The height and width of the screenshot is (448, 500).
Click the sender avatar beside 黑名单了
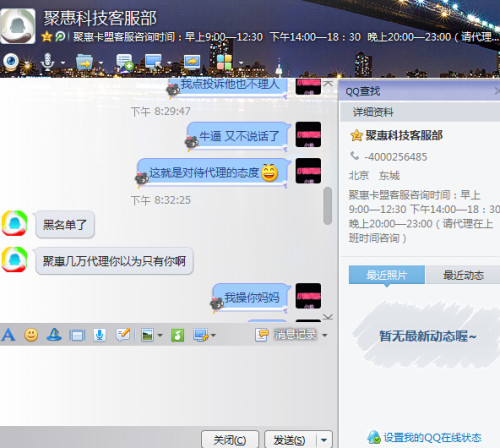[14, 223]
